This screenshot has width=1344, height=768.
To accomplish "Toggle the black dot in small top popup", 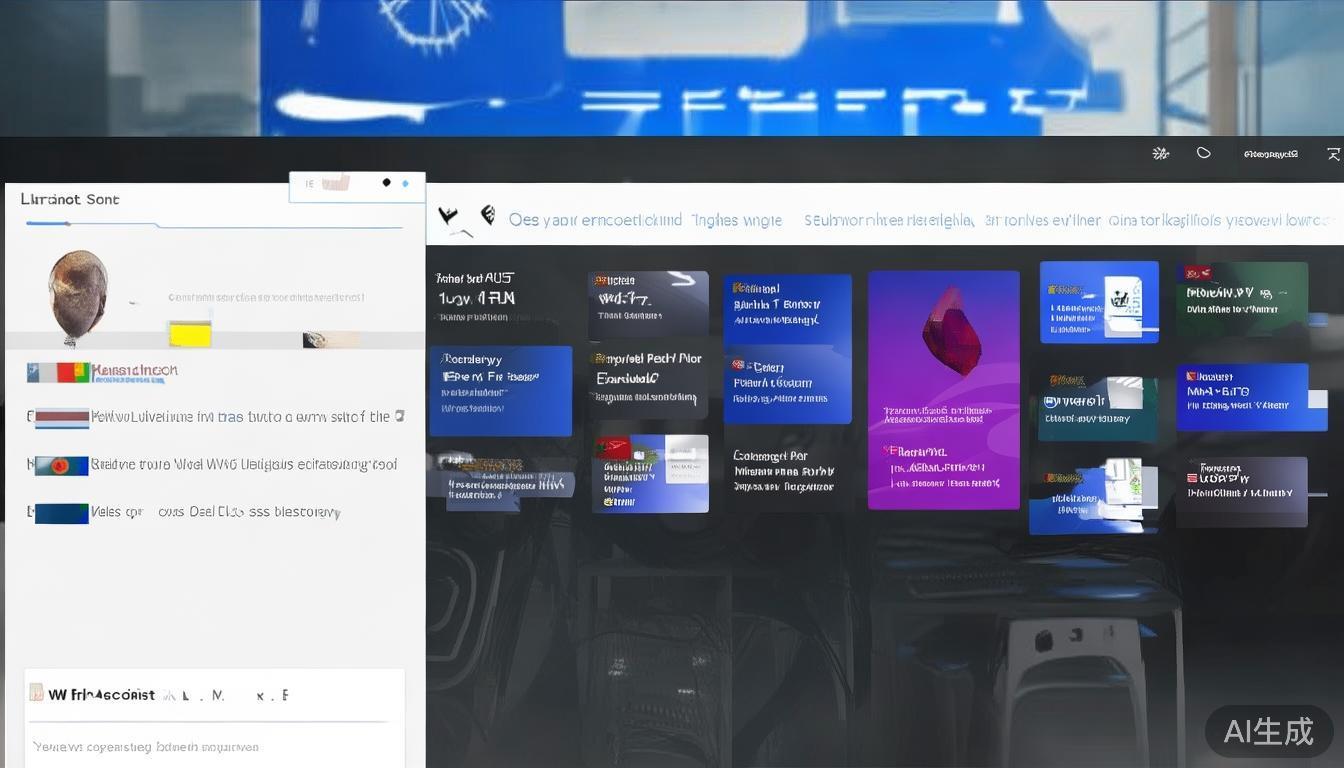I will pyautogui.click(x=386, y=183).
